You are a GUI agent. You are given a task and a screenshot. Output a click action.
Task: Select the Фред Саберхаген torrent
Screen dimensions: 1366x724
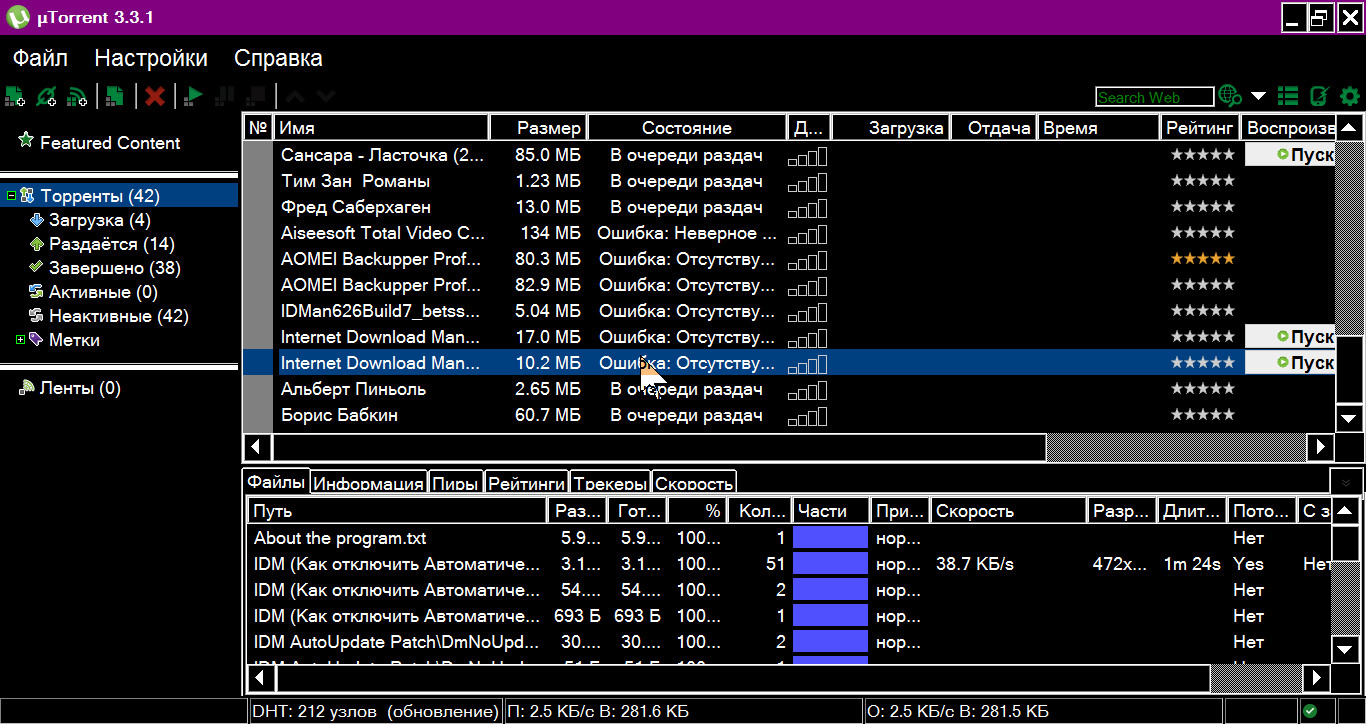pos(355,207)
